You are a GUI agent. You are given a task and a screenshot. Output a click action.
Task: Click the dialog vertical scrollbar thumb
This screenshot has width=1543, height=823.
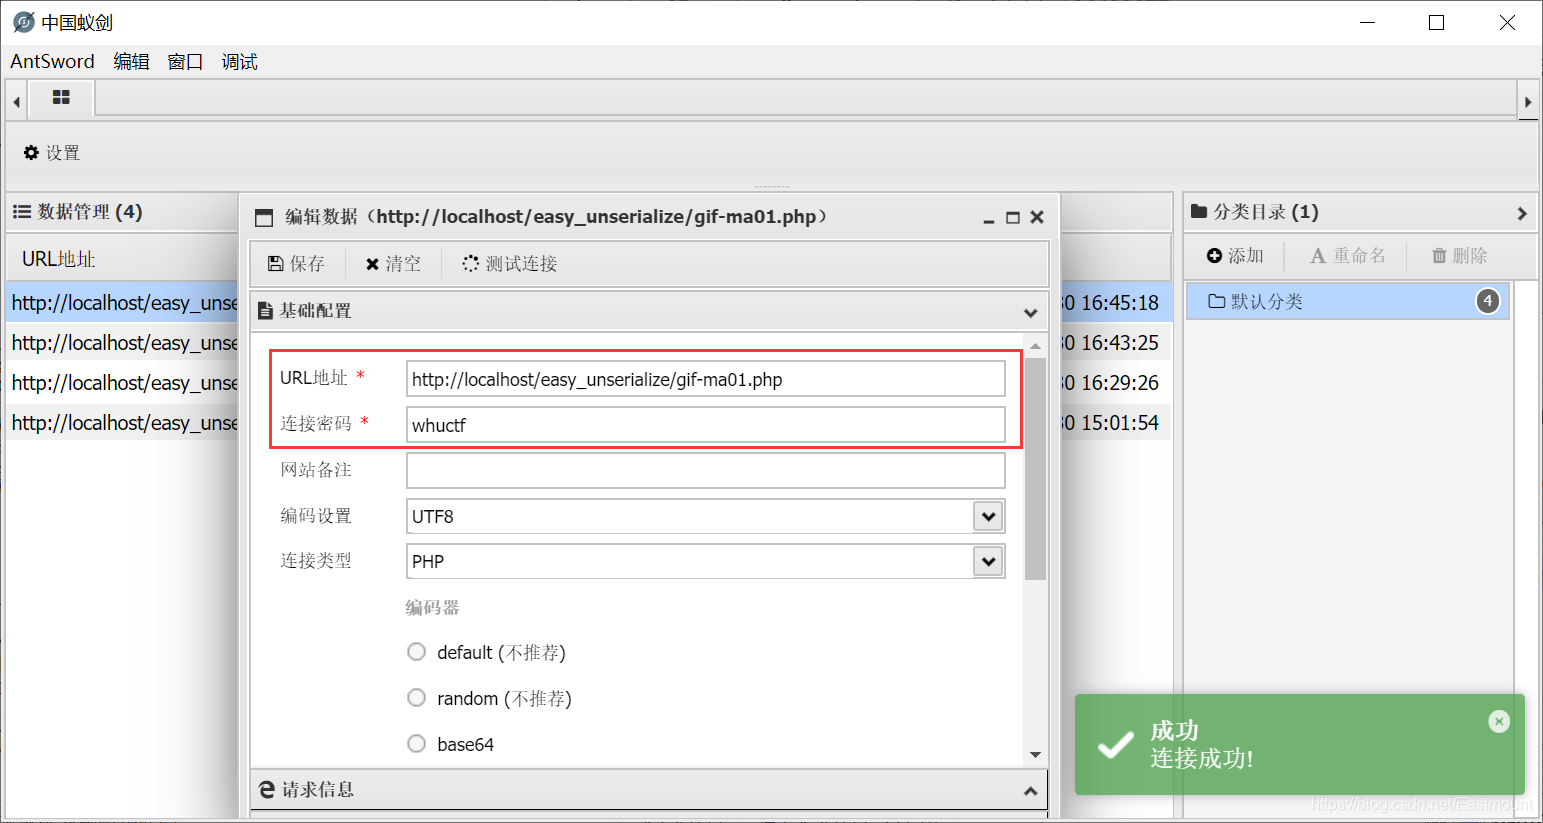tap(1035, 469)
